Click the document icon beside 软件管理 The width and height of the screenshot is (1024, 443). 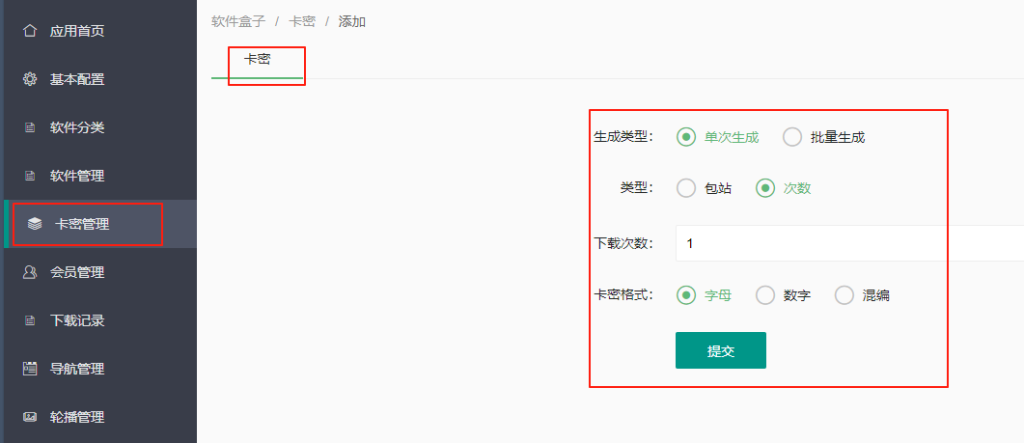click(29, 176)
